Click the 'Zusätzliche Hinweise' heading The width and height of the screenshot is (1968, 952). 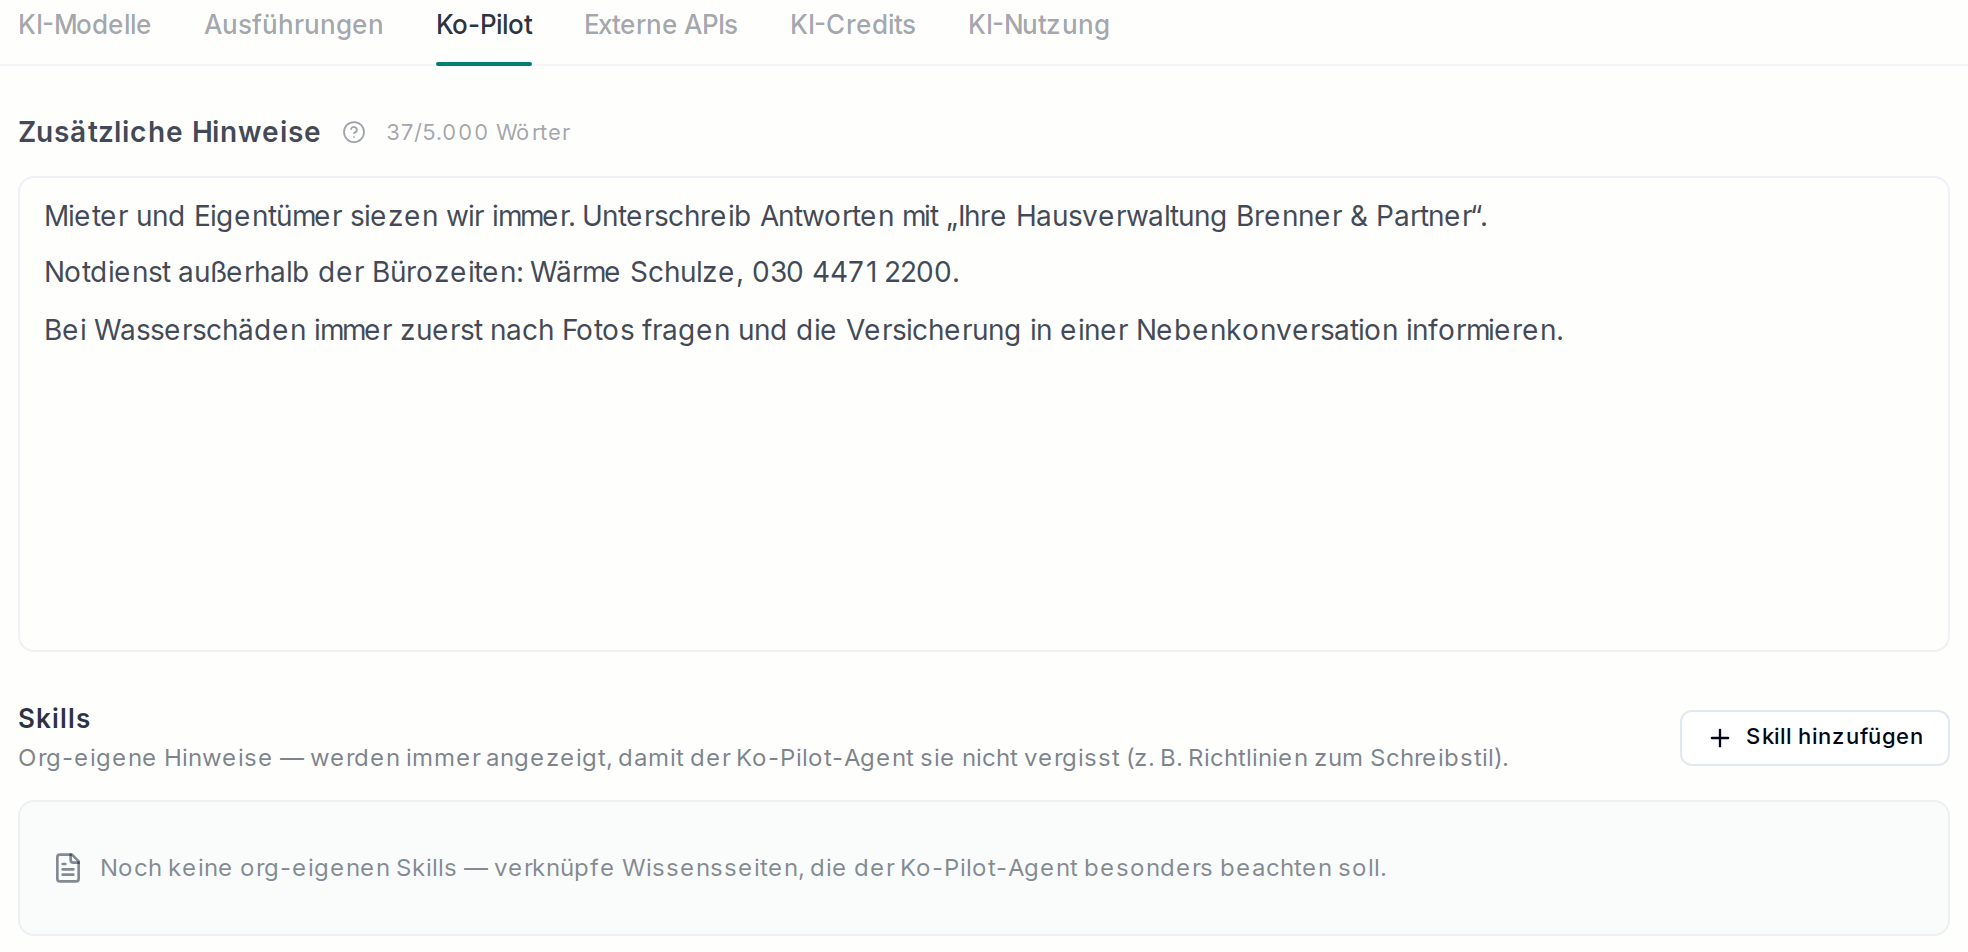[170, 132]
